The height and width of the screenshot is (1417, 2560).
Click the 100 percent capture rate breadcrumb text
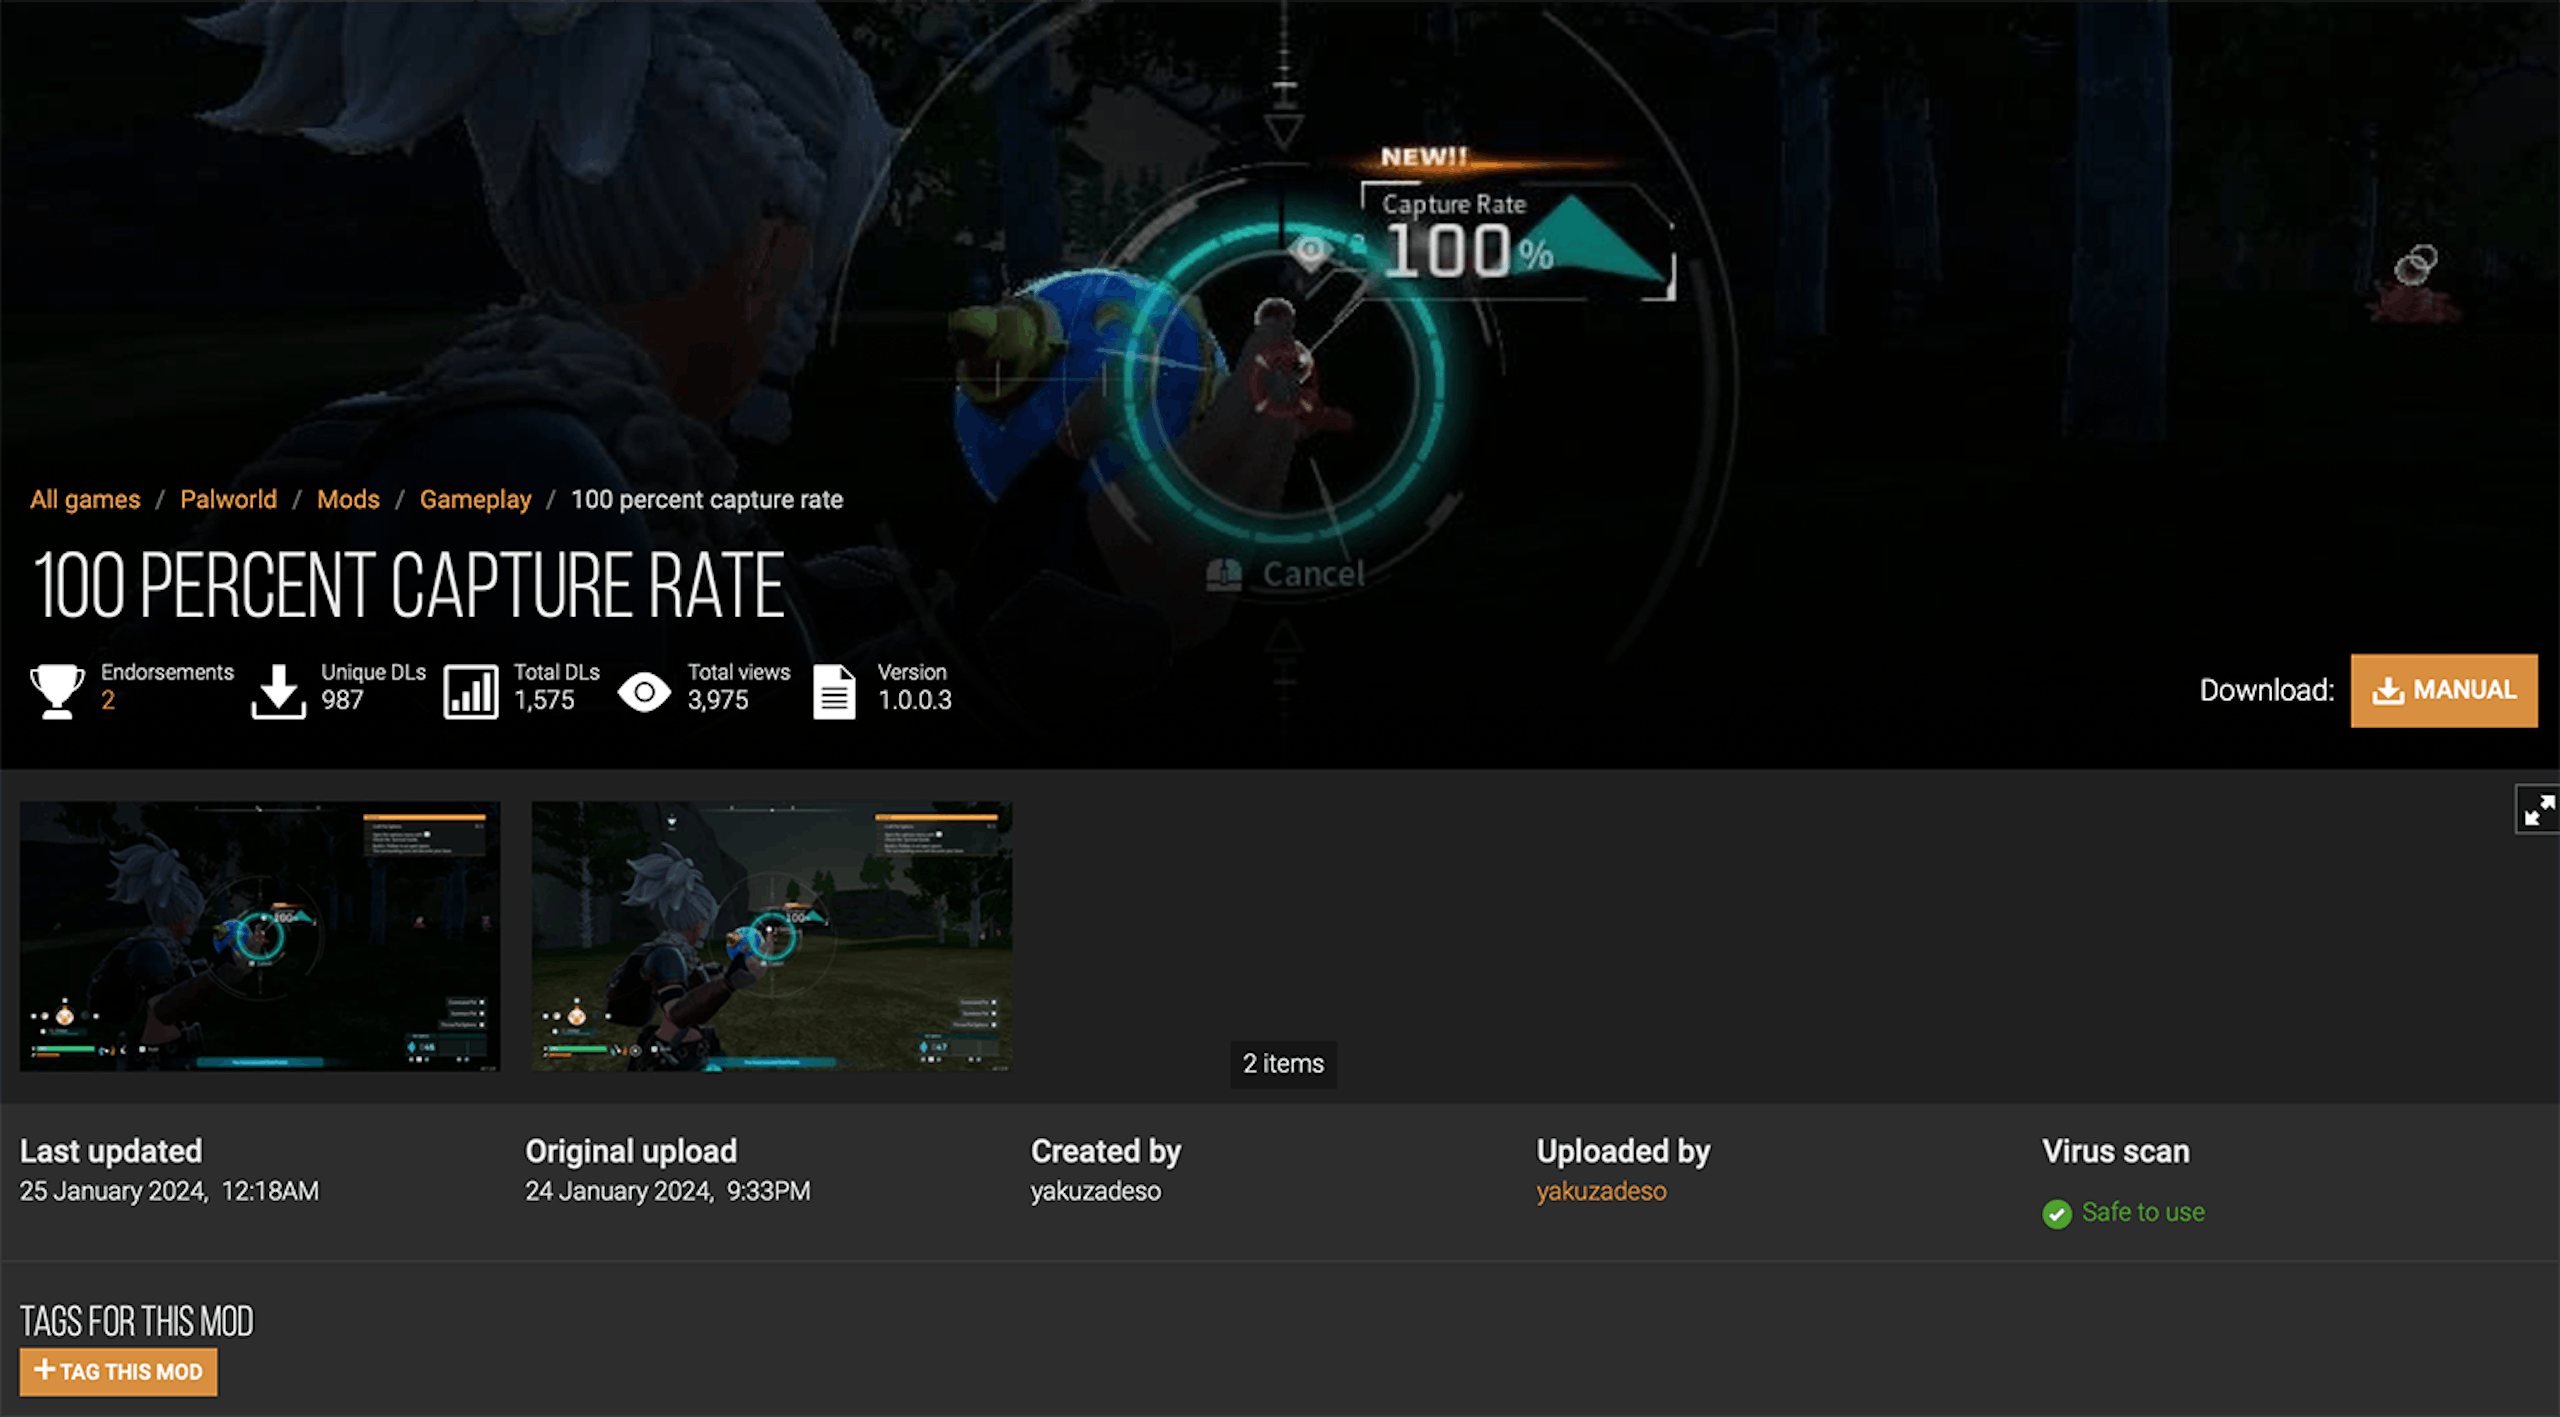(707, 499)
